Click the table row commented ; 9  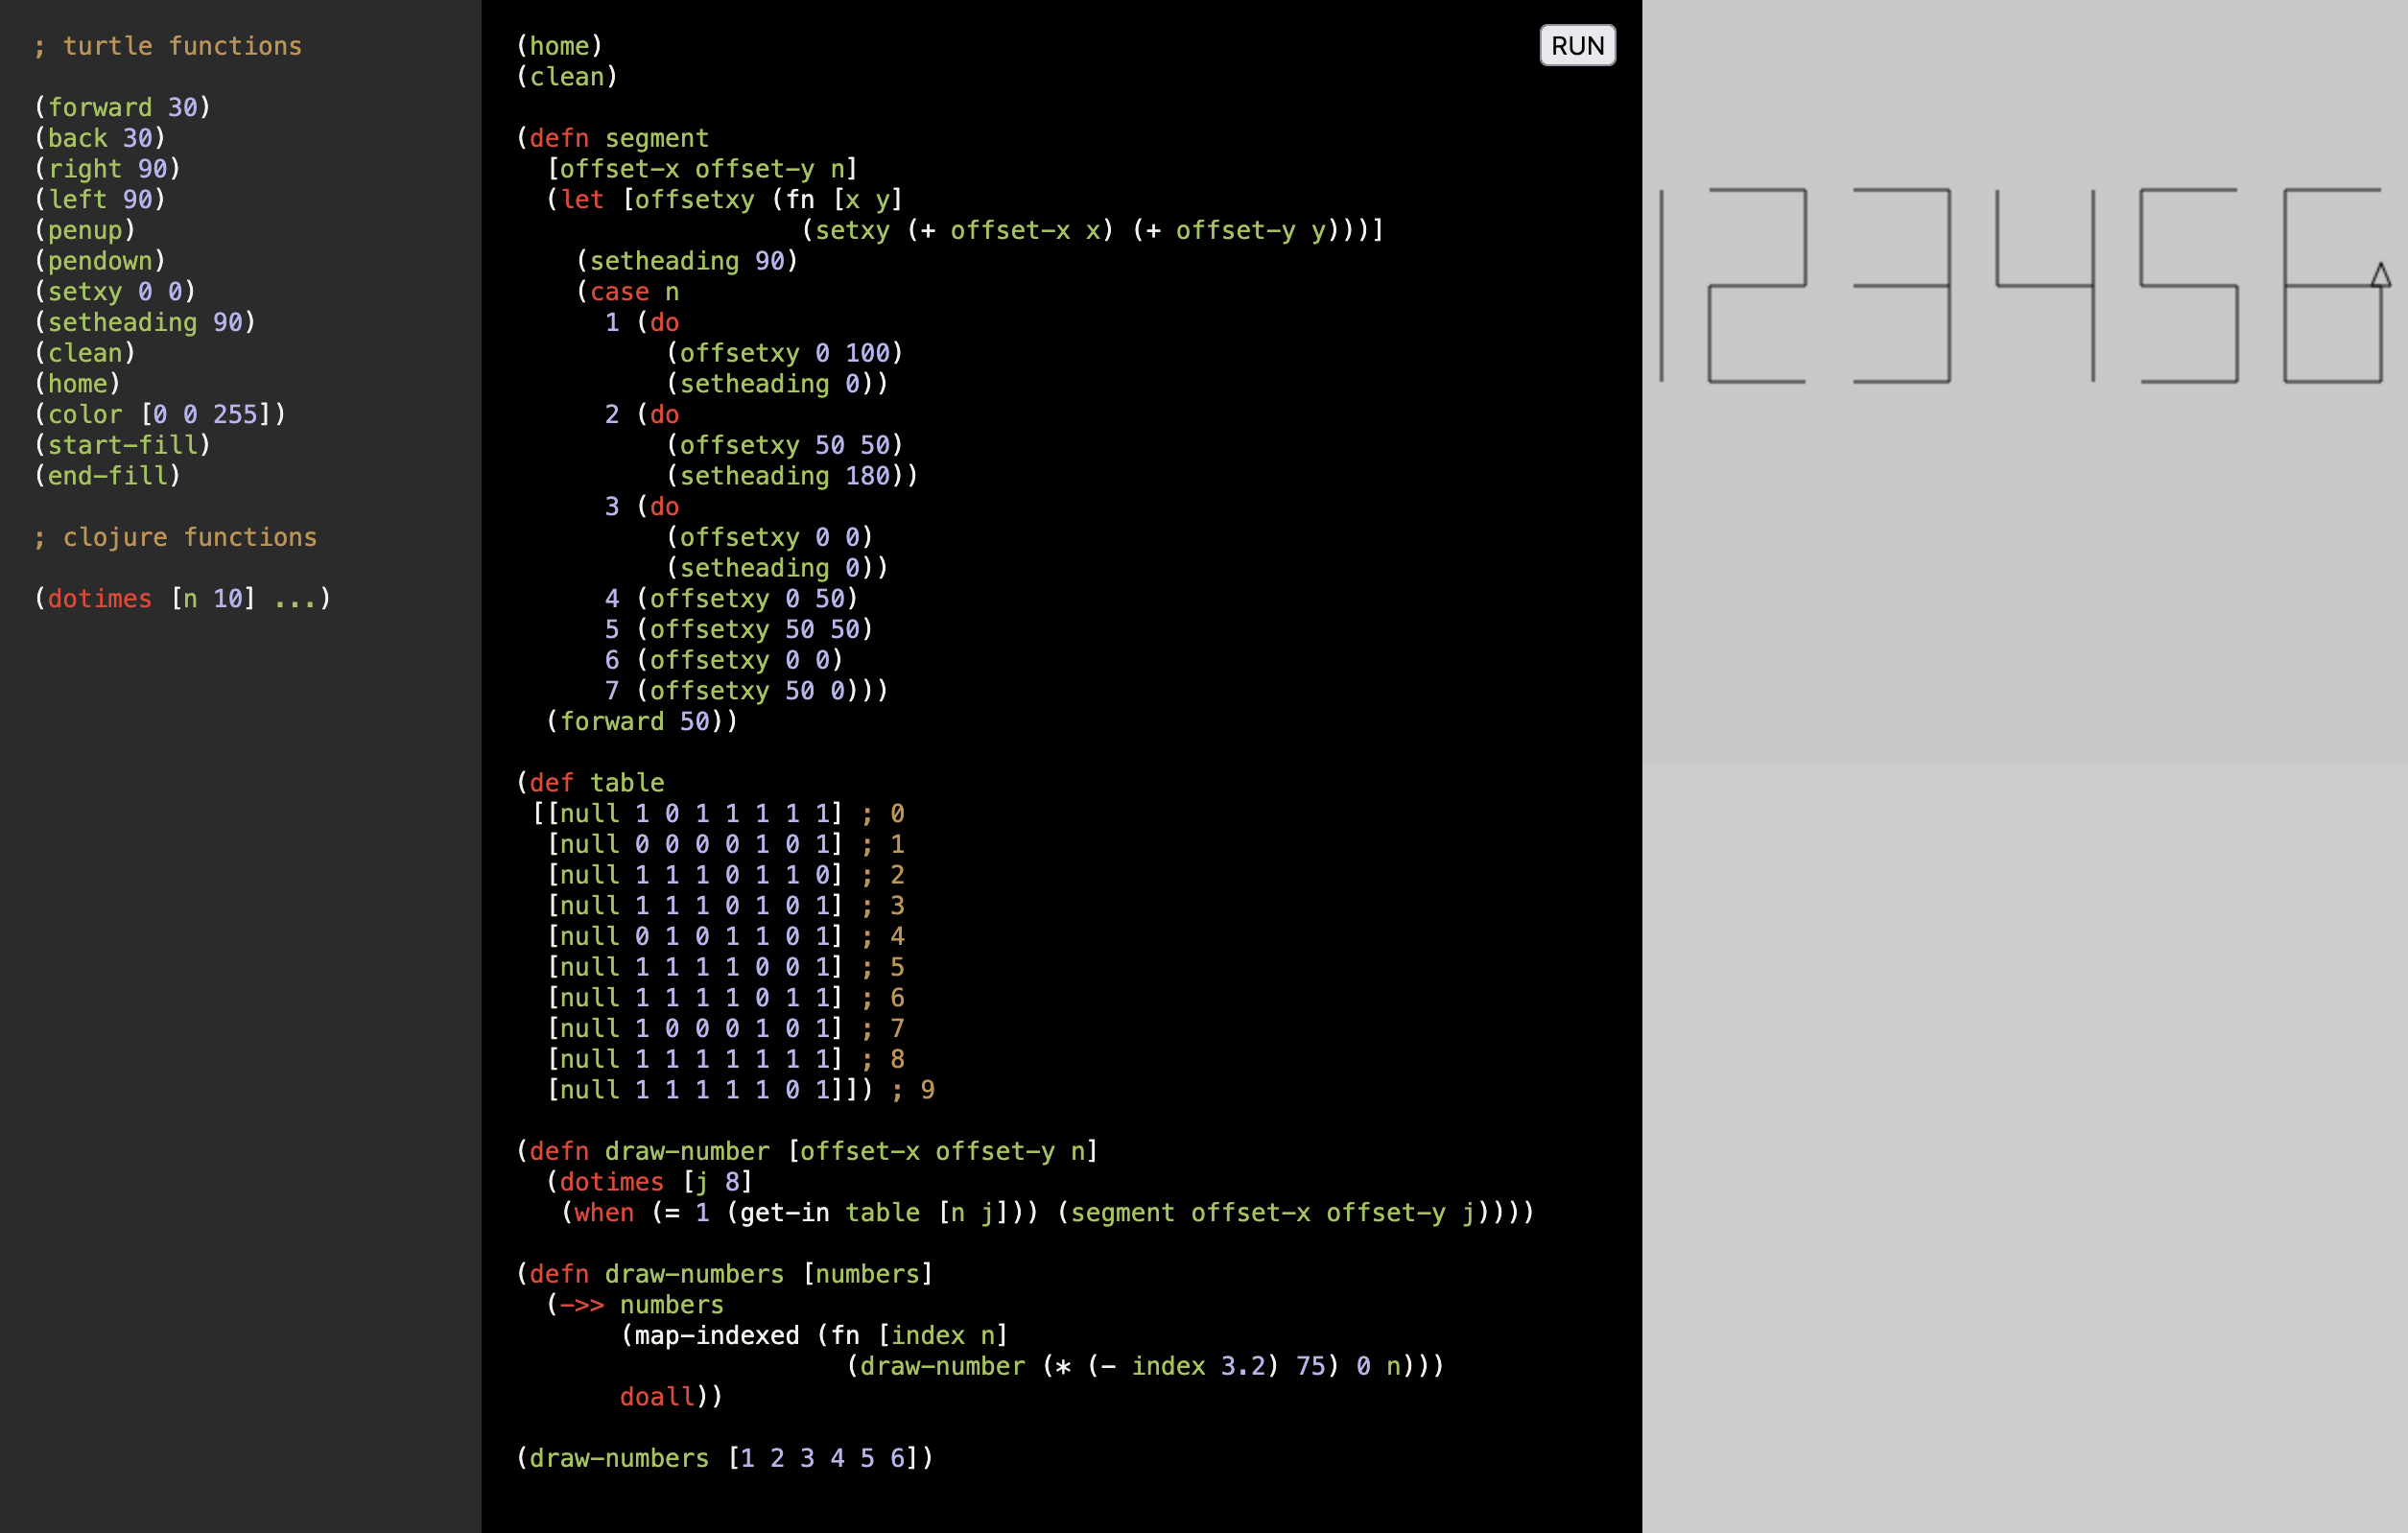(740, 1089)
